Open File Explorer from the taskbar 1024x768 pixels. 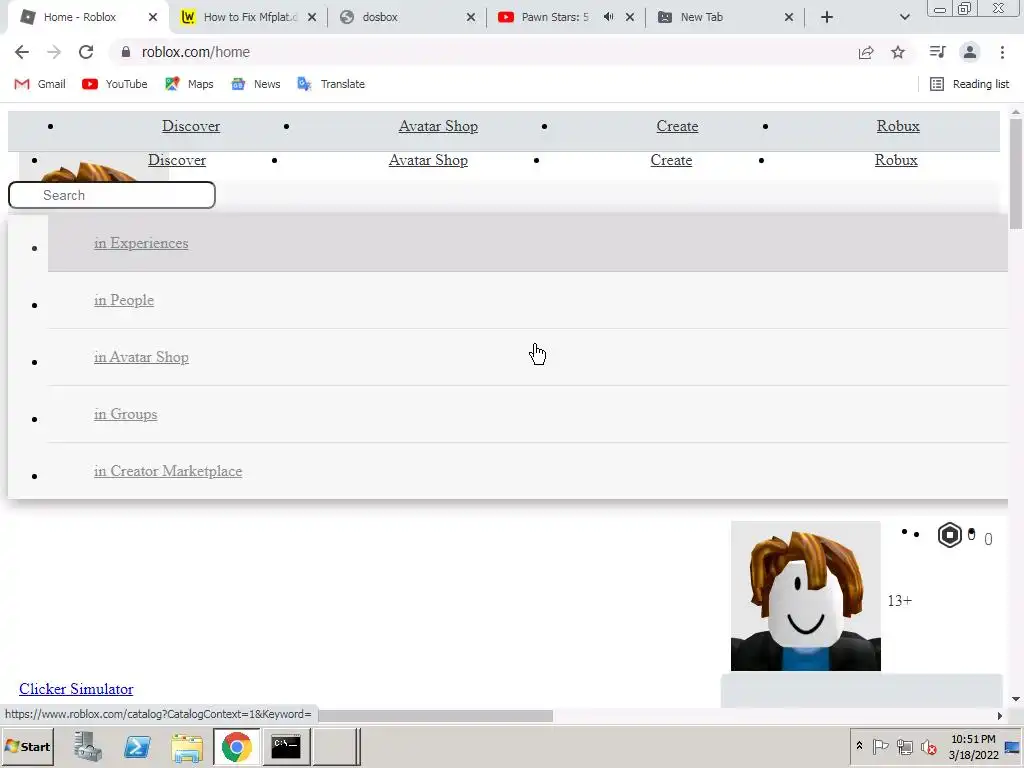187,747
